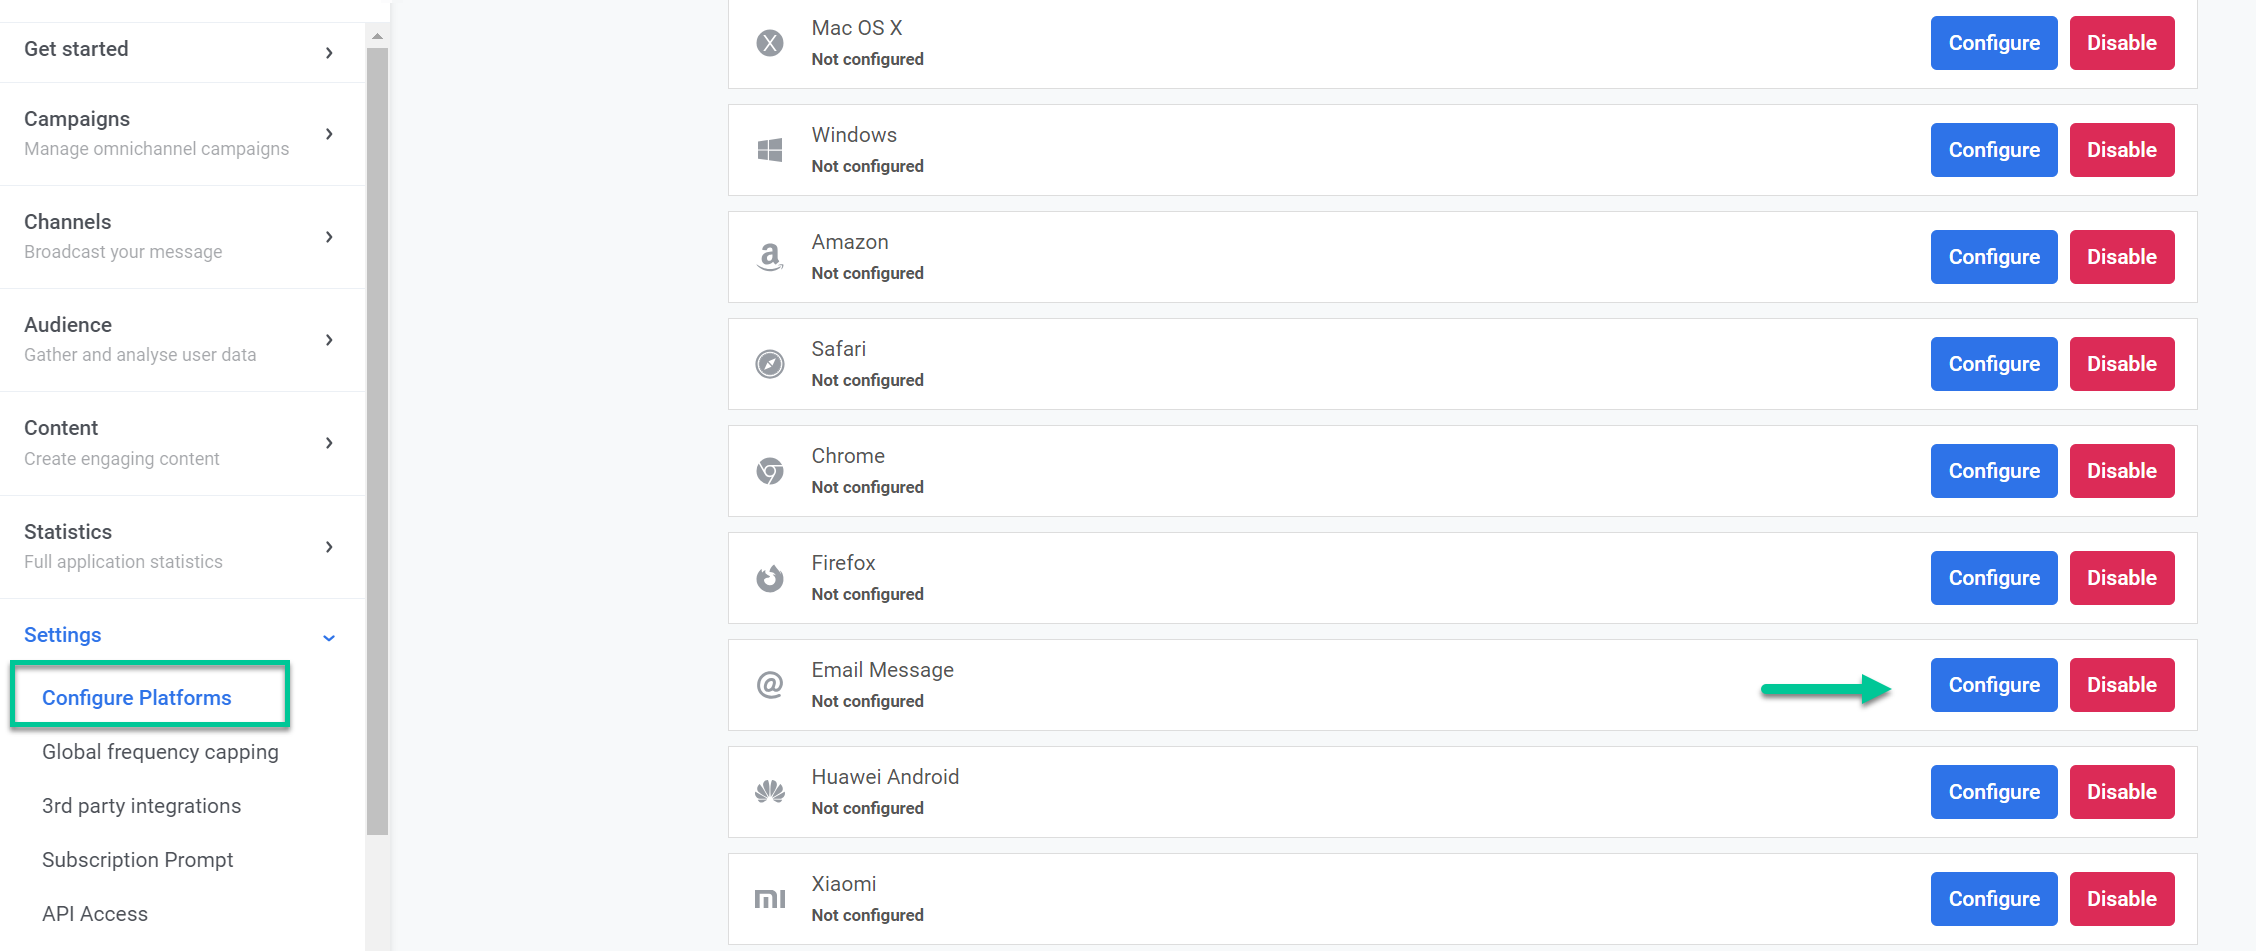Click the Email Message @ icon

pyautogui.click(x=769, y=685)
